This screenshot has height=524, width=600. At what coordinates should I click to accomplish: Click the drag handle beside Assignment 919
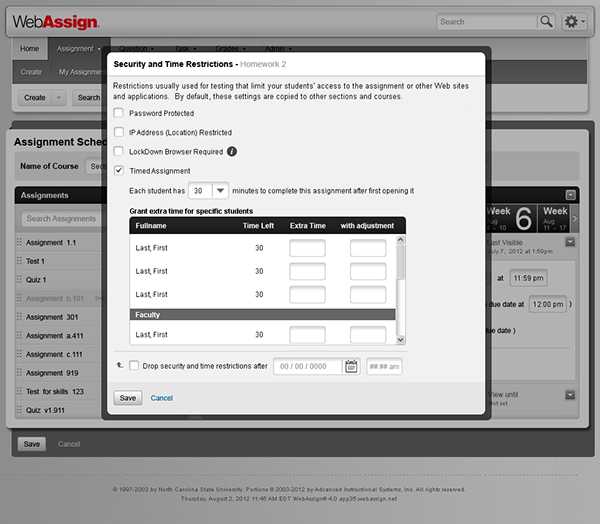[x=19, y=373]
